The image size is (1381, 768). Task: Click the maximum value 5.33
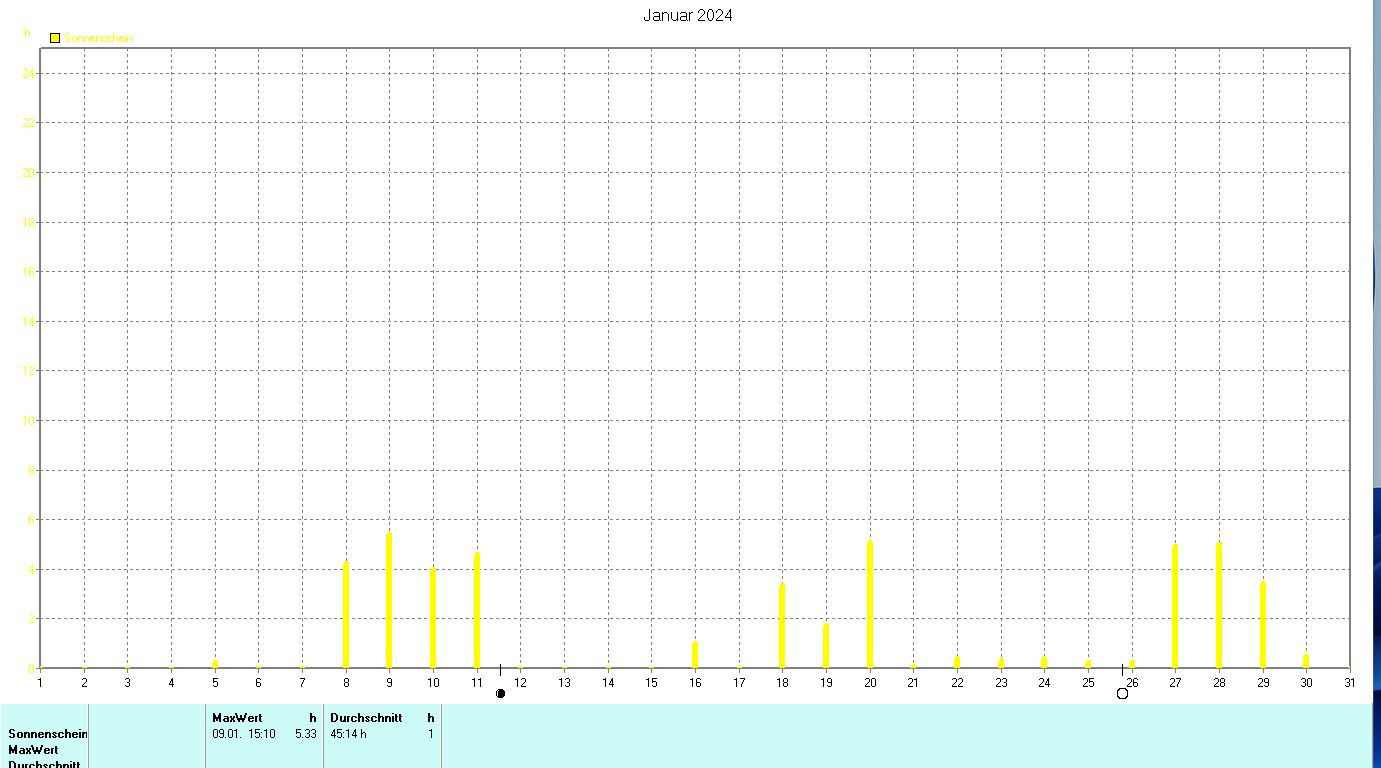tap(306, 734)
